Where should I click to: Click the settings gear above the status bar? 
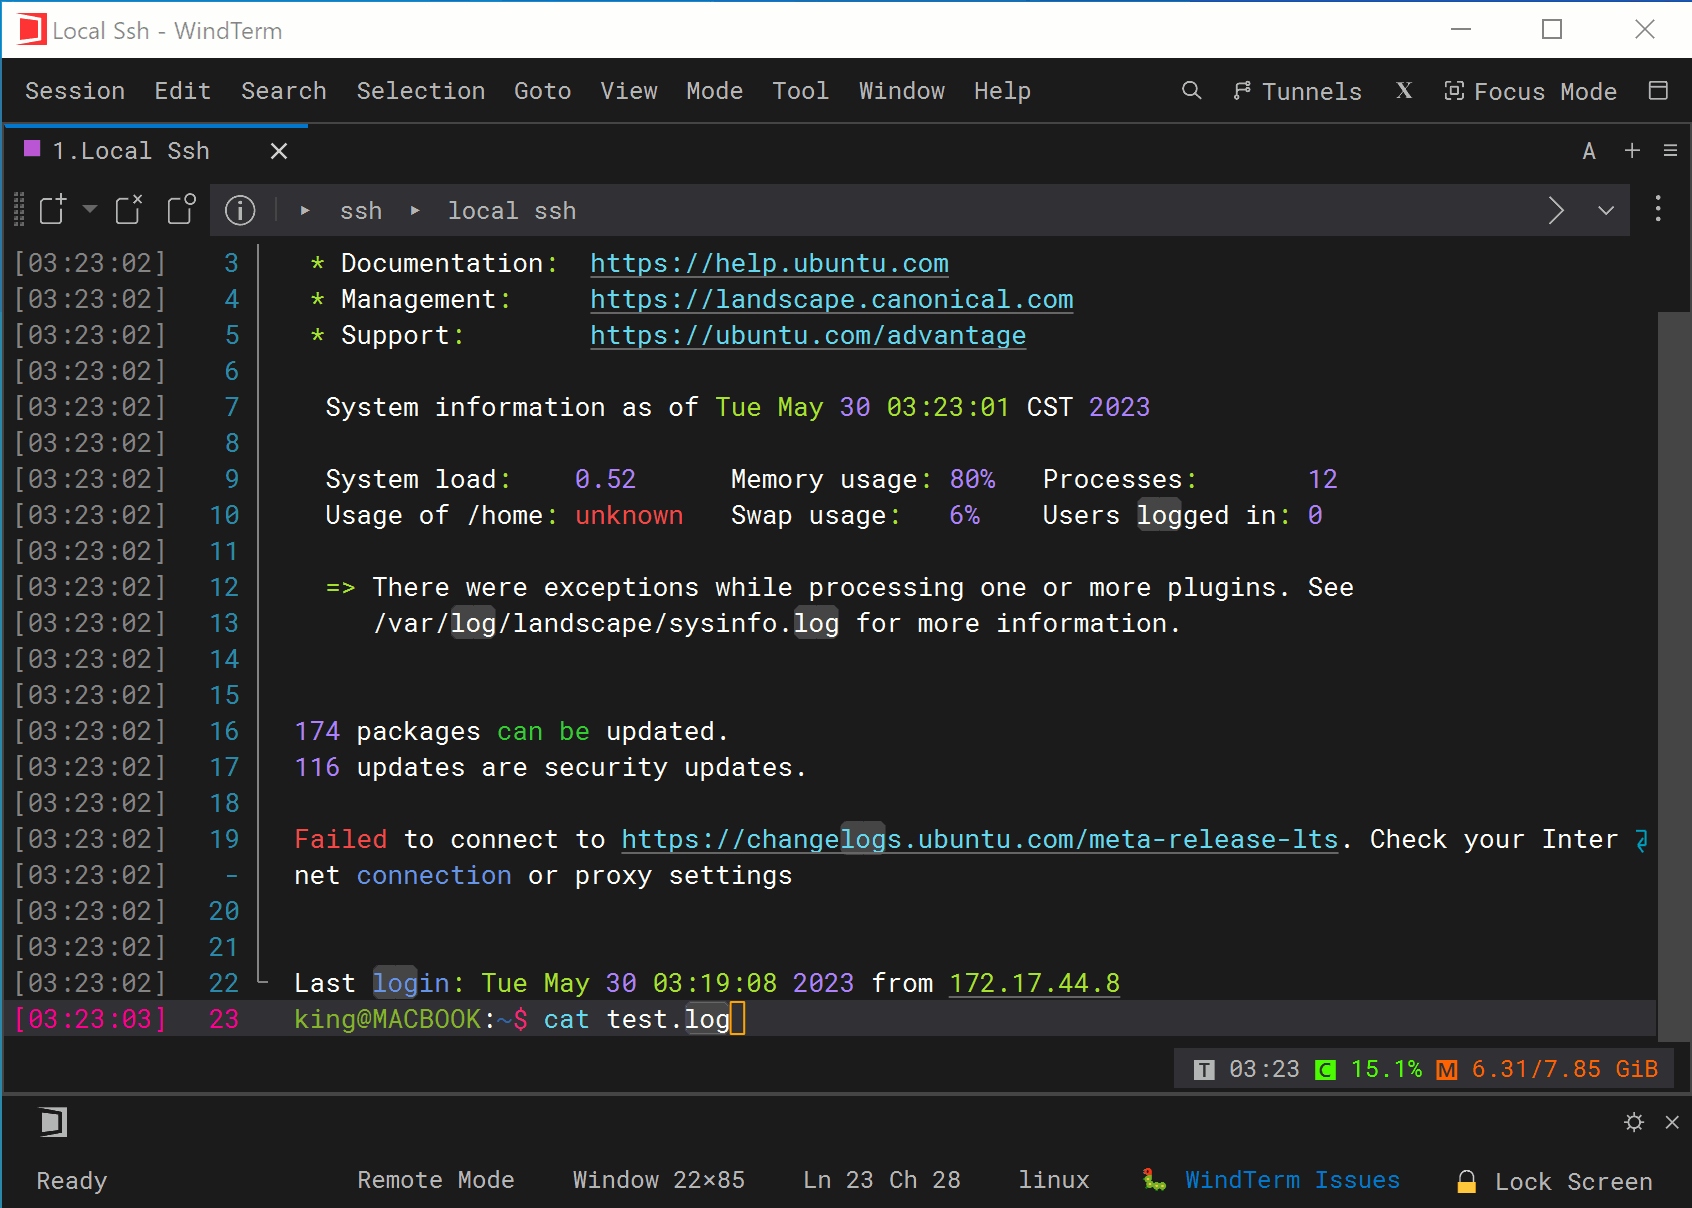pos(1634,1122)
